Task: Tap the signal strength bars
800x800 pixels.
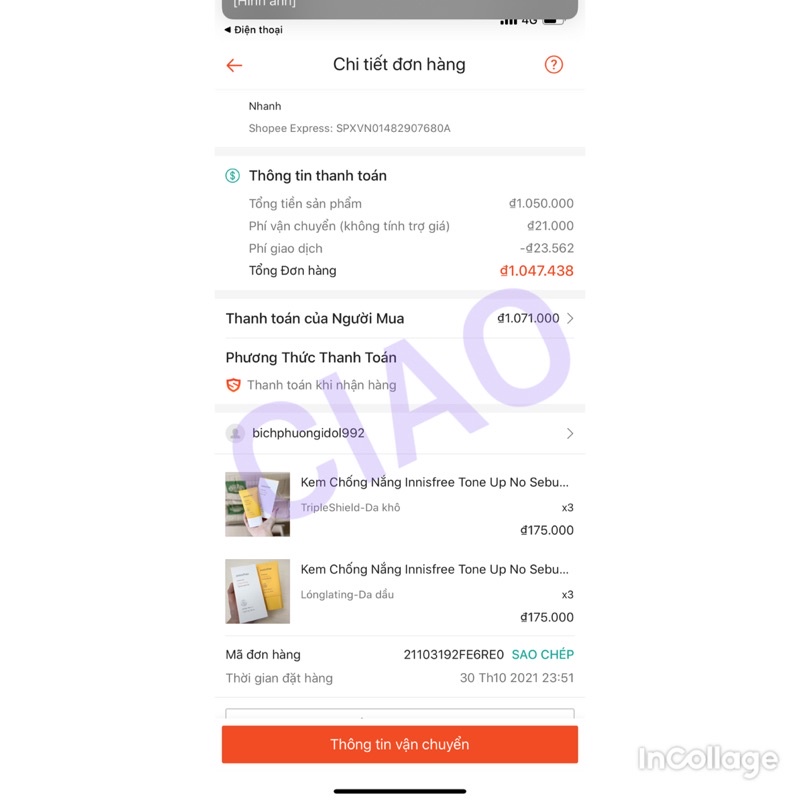Action: (x=508, y=21)
